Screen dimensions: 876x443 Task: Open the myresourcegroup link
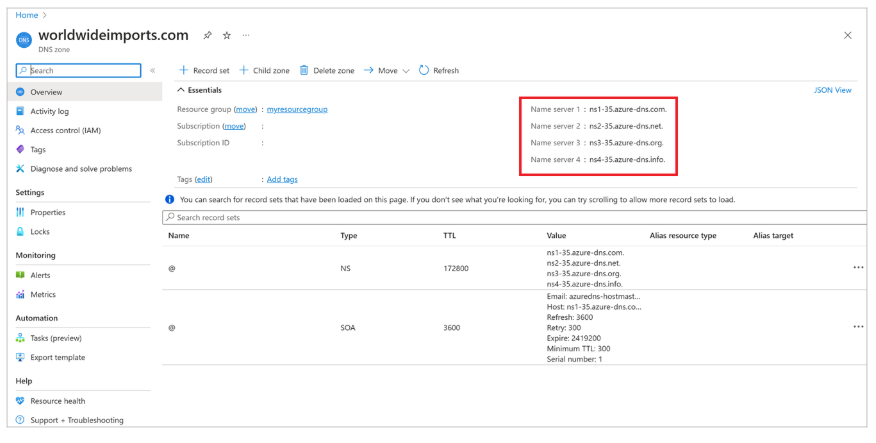pos(297,108)
